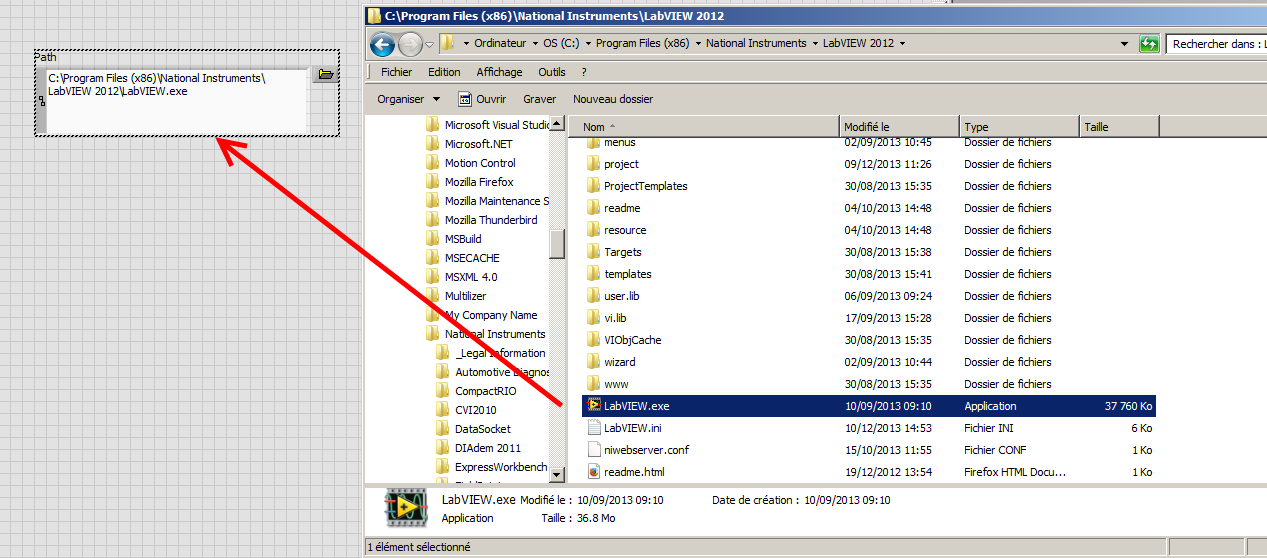Select MSXML 4.0 in folder tree
This screenshot has height=558, width=1267.
click(x=471, y=277)
